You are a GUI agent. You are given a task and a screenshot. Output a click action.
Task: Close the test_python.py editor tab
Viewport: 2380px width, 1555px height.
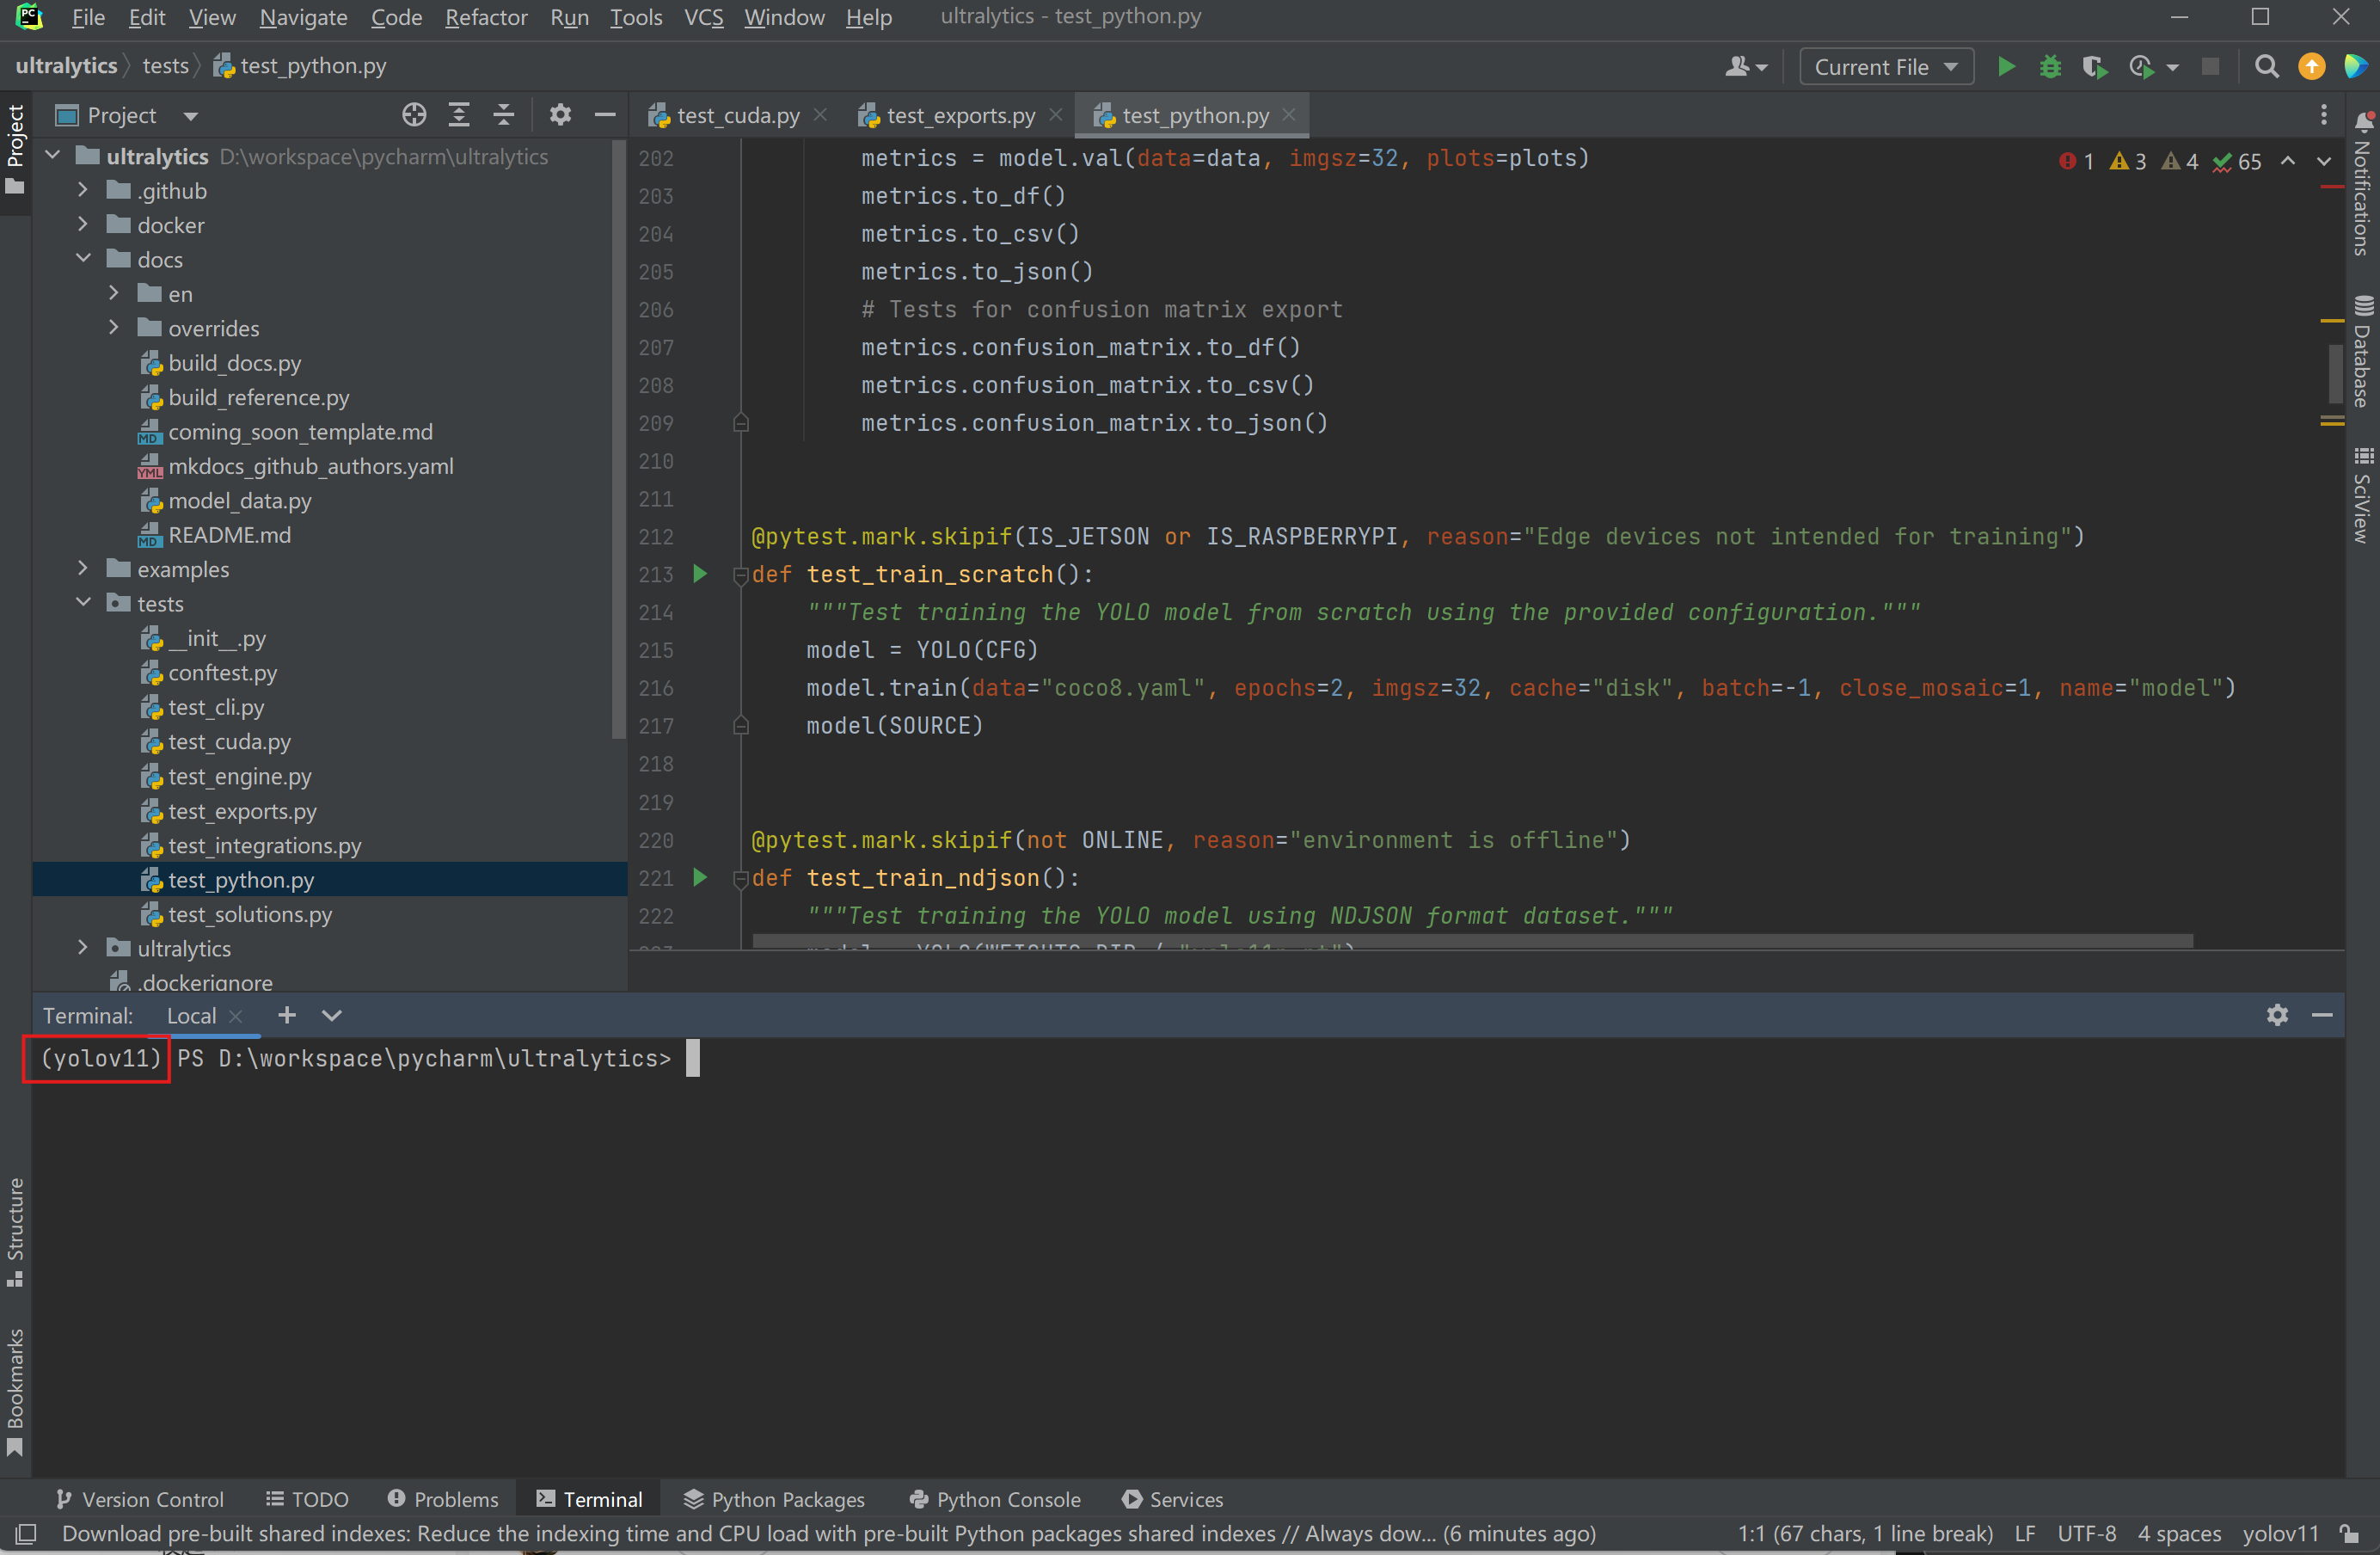tap(1289, 115)
